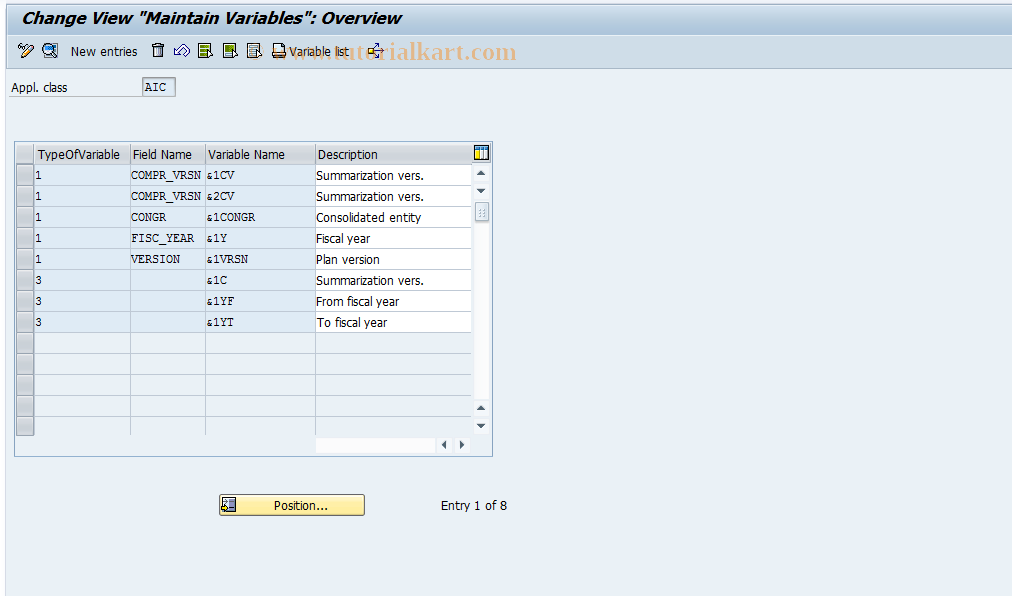Click the lower scroll-up arrow near table bottom
Image resolution: width=1012 pixels, height=596 pixels.
point(481,408)
